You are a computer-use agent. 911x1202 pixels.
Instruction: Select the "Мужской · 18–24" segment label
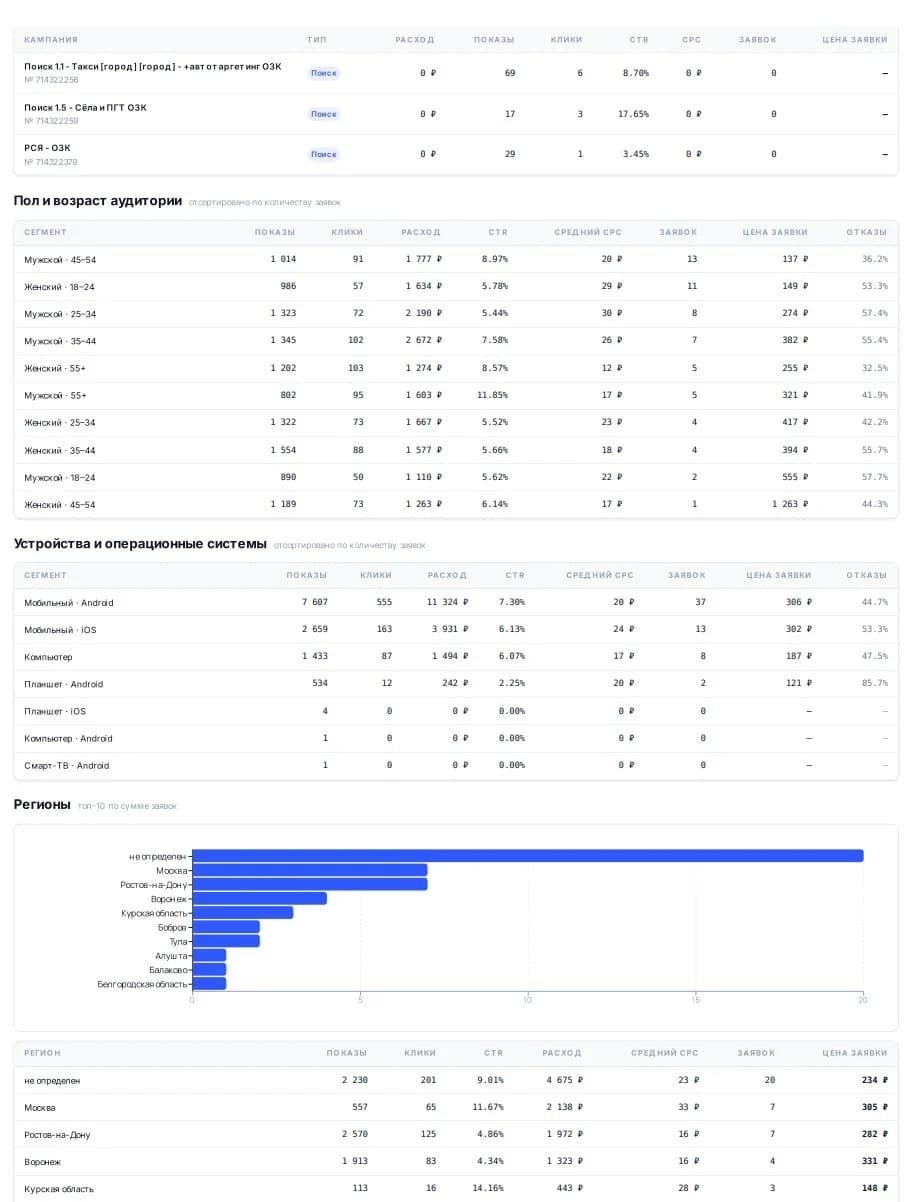[60, 477]
